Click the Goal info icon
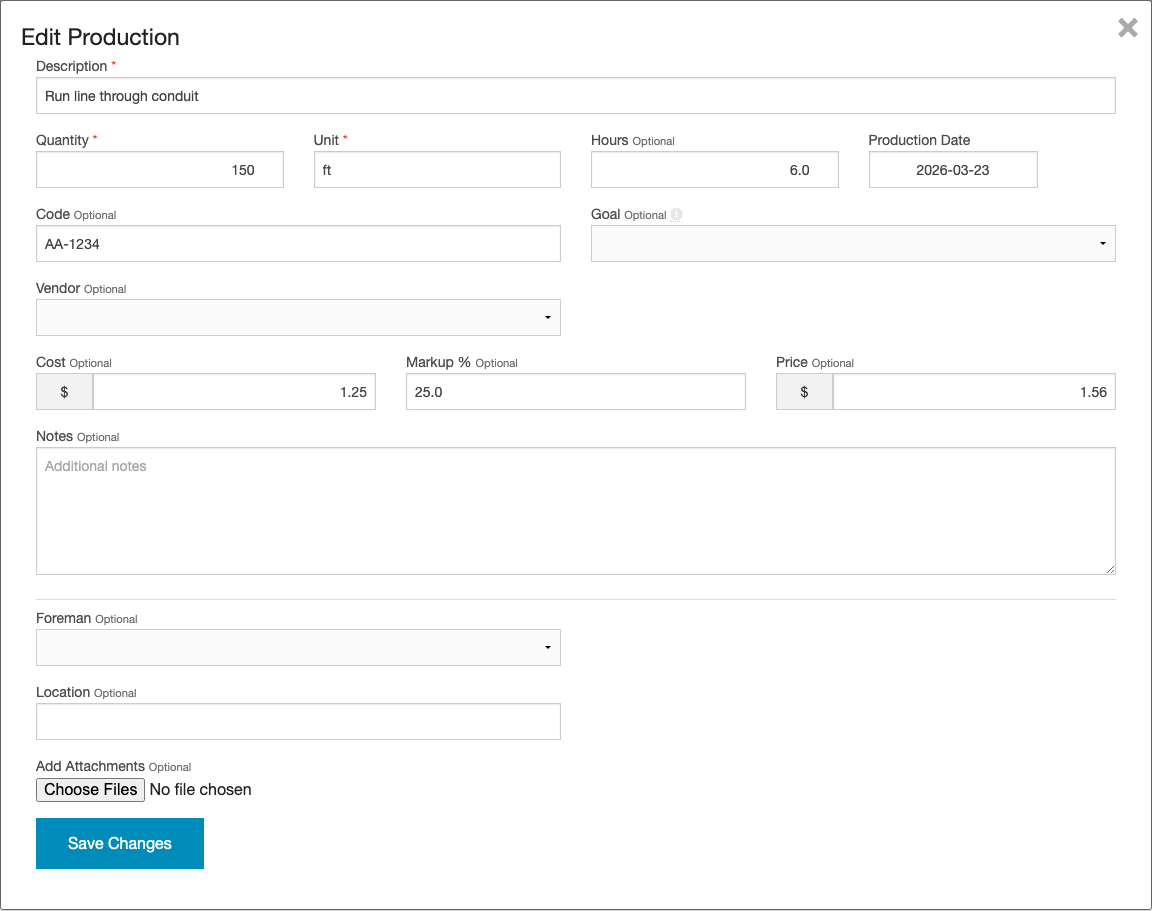This screenshot has height=911, width=1152. coord(675,214)
